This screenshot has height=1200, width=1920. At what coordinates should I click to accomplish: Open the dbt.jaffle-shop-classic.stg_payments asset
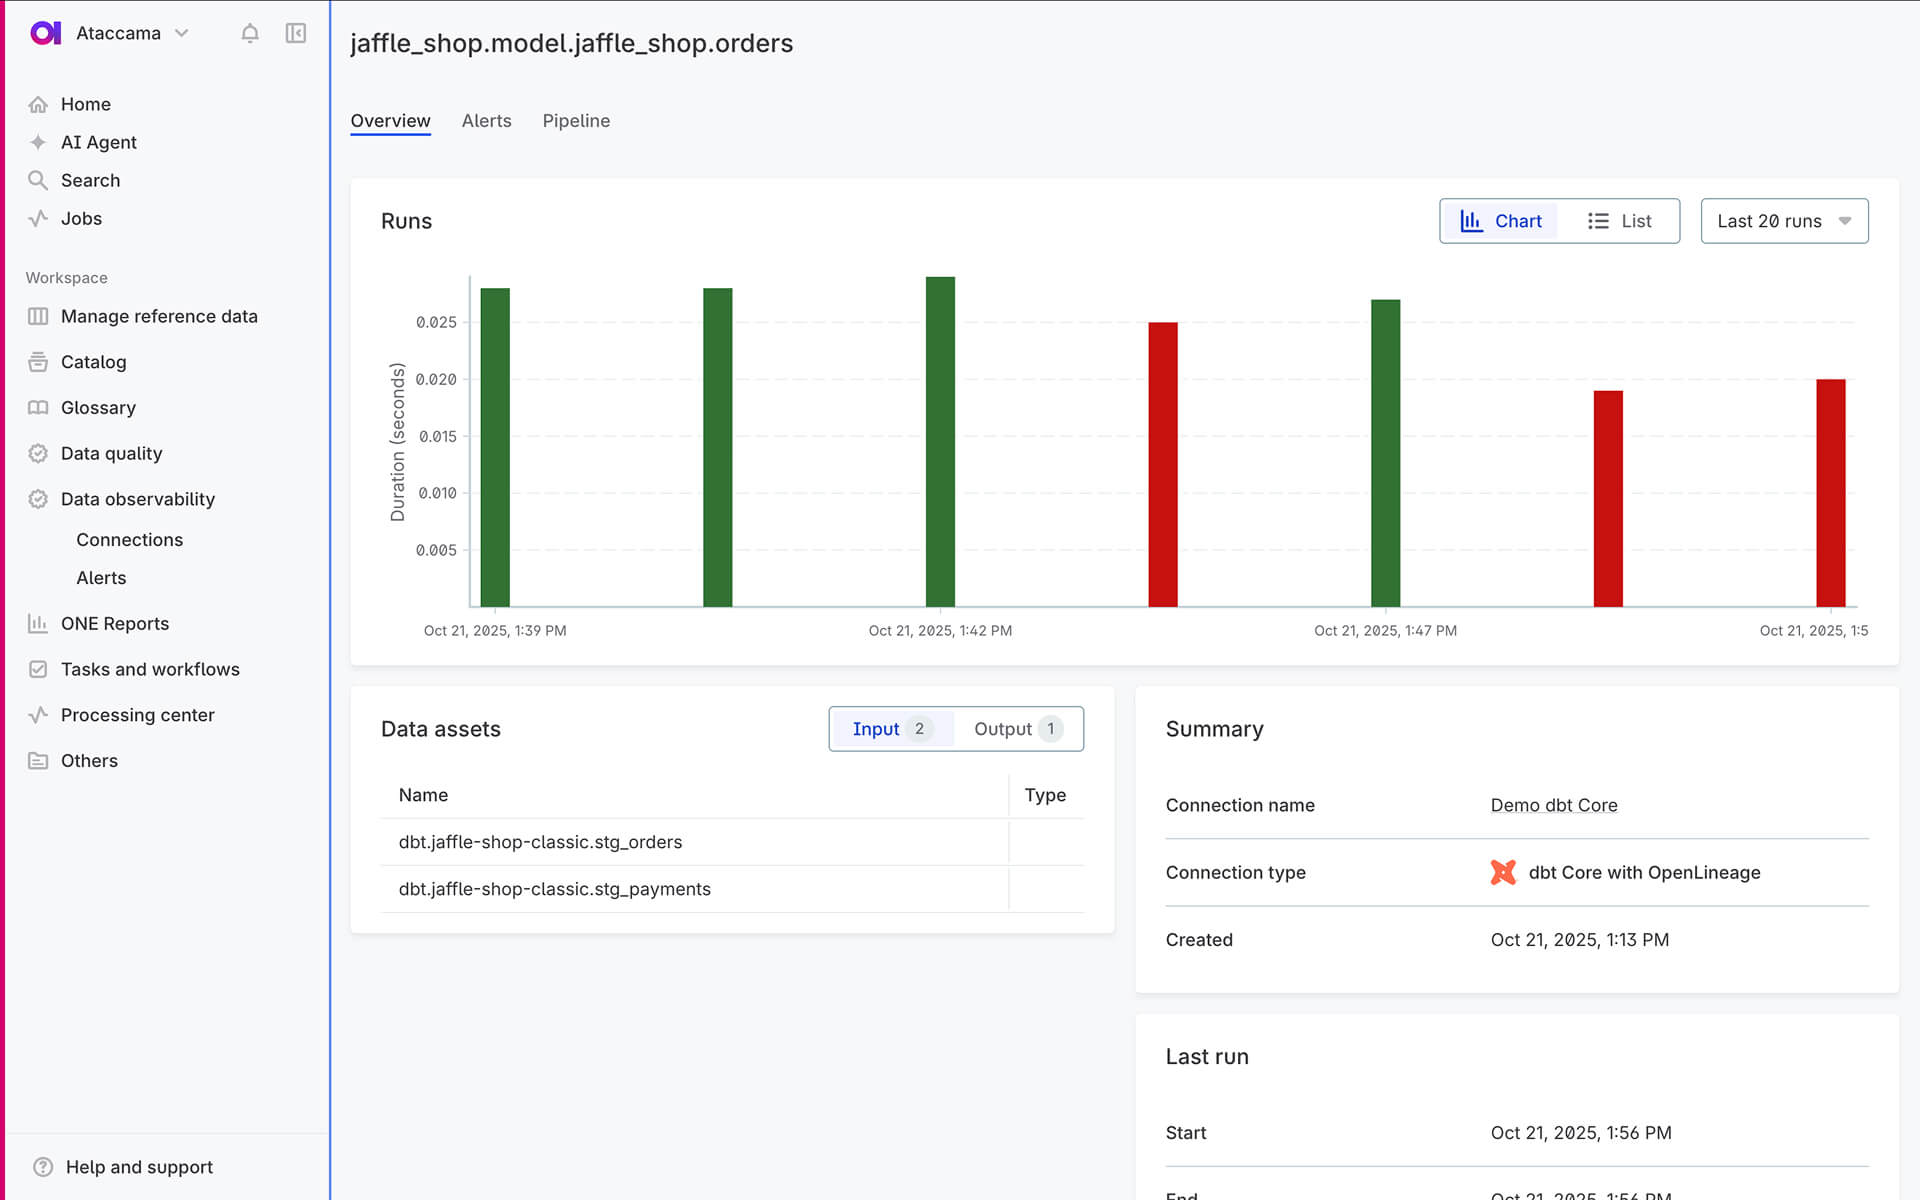pyautogui.click(x=554, y=889)
